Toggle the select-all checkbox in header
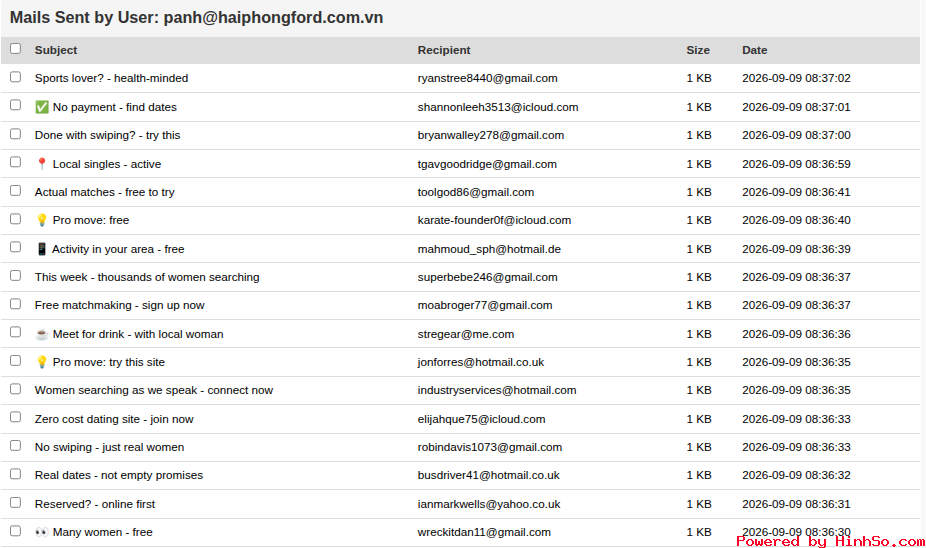Screen dimensions: 926x548 point(15,48)
